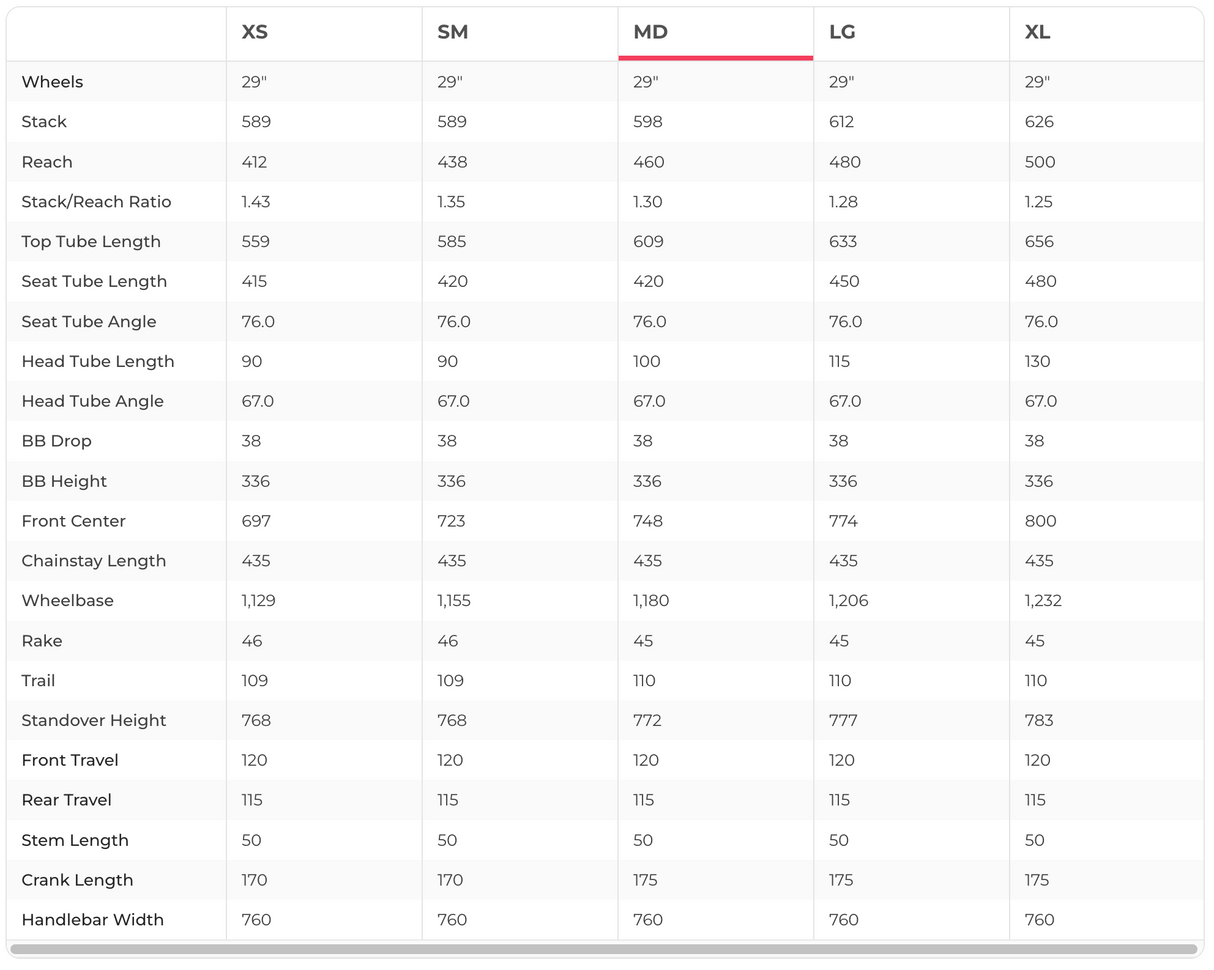Select the Standover Height row label
Viewport: 1214px width, 970px height.
(x=94, y=721)
